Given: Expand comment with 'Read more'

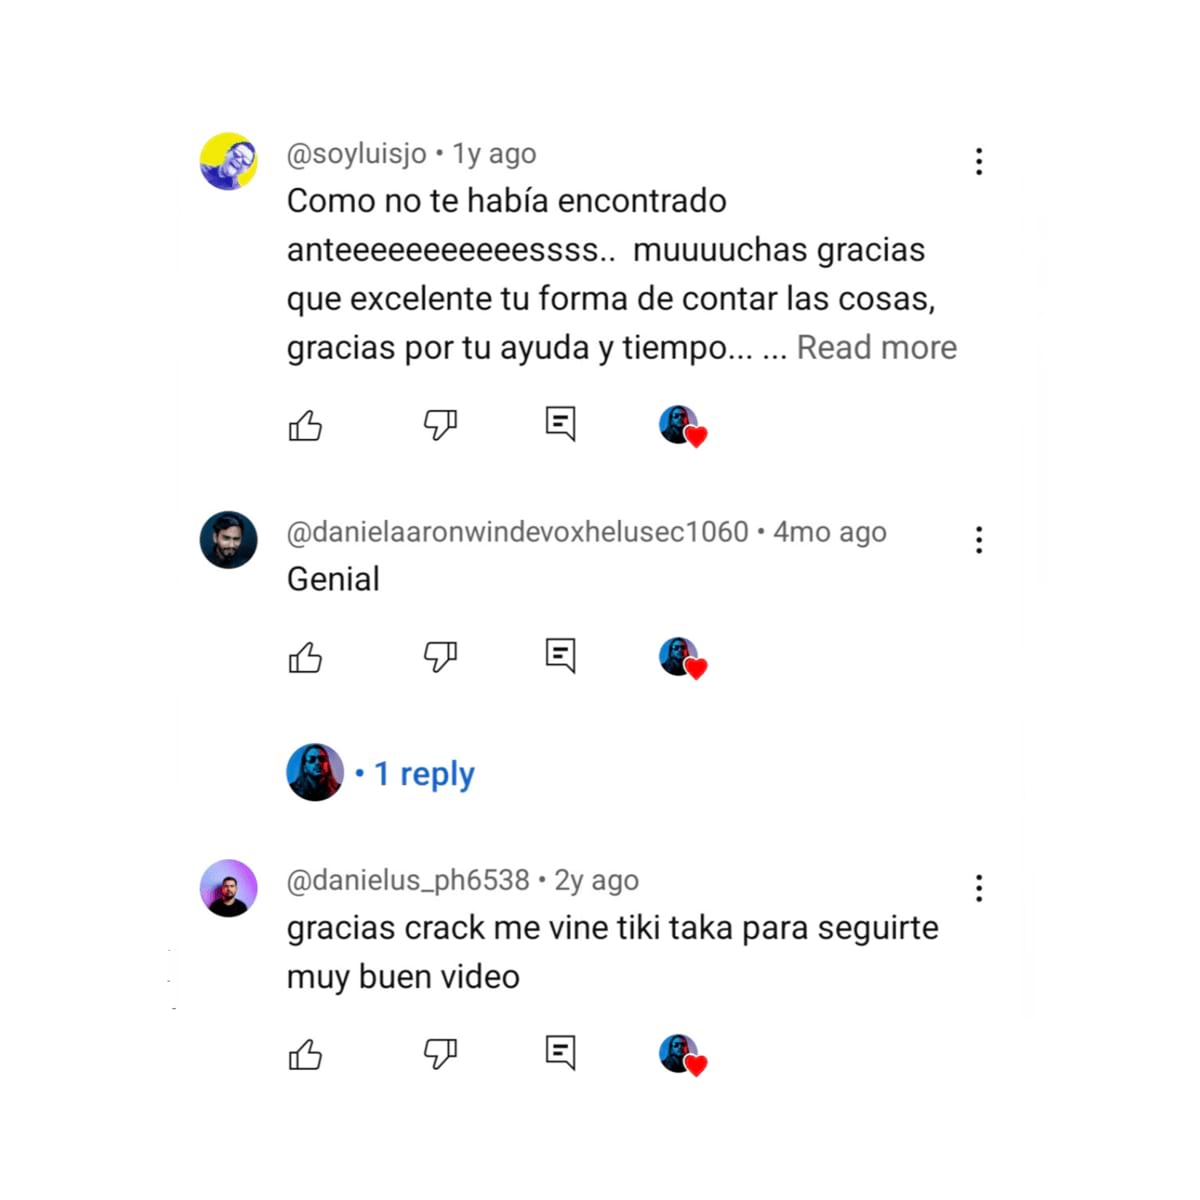Looking at the screenshot, I should [877, 347].
